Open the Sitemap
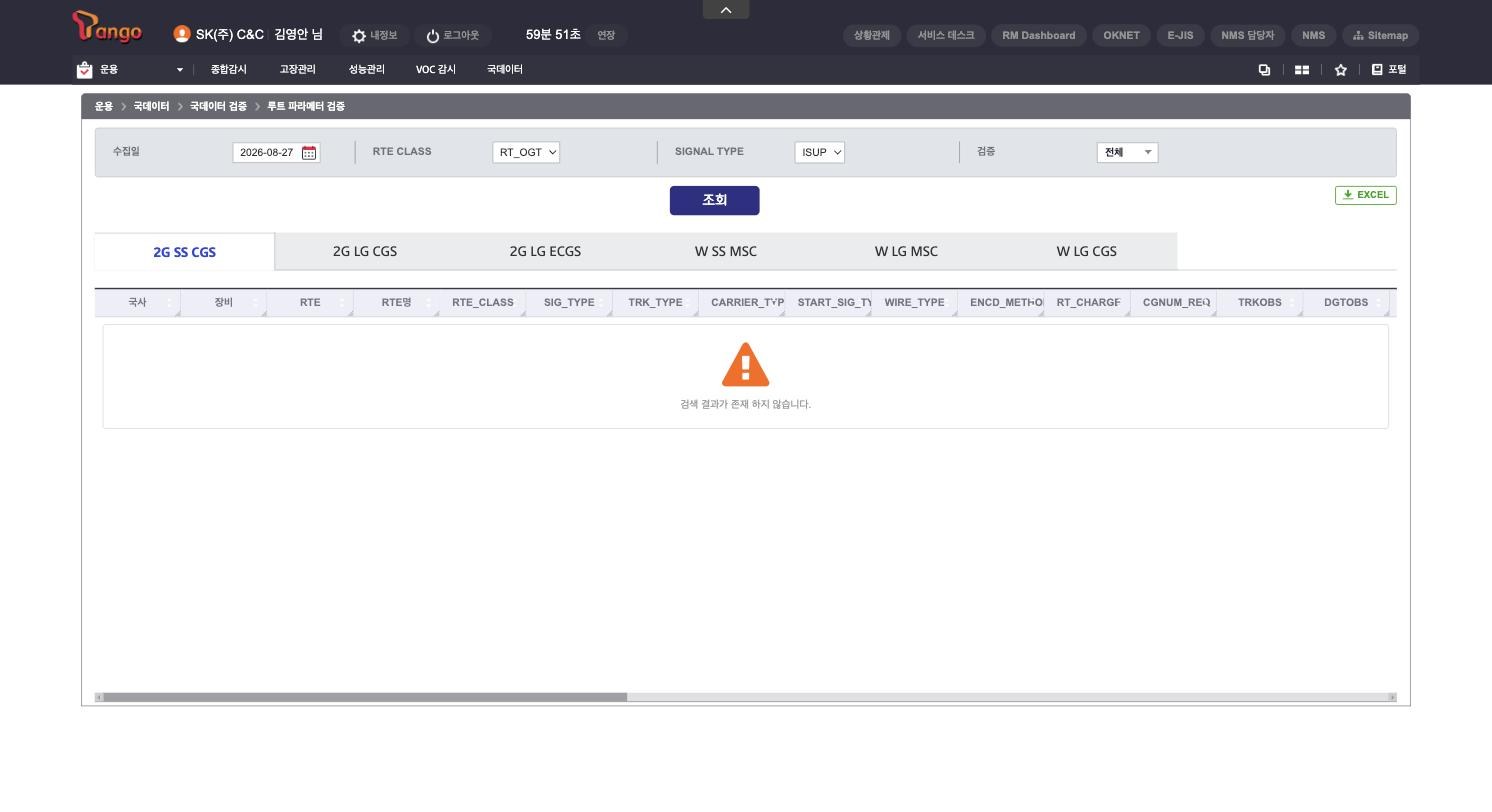This screenshot has width=1492, height=812. pos(1380,35)
